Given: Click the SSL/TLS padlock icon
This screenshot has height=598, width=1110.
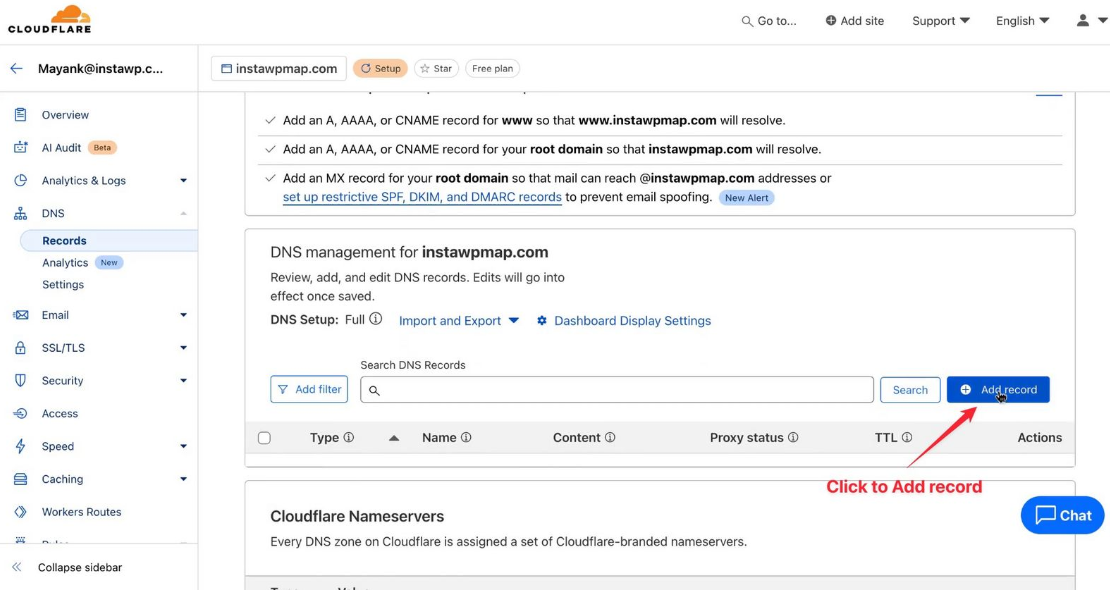Looking at the screenshot, I should [21, 347].
